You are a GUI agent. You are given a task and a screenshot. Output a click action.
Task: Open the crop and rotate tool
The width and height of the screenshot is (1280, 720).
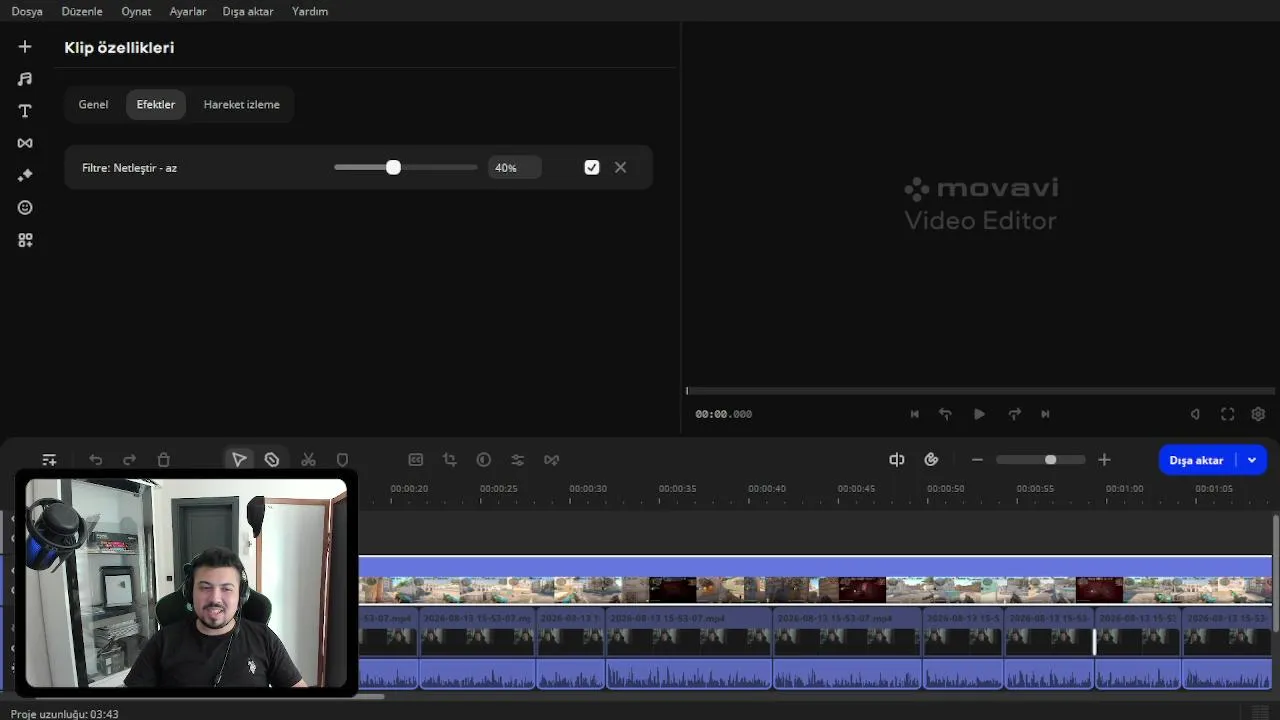click(x=450, y=460)
